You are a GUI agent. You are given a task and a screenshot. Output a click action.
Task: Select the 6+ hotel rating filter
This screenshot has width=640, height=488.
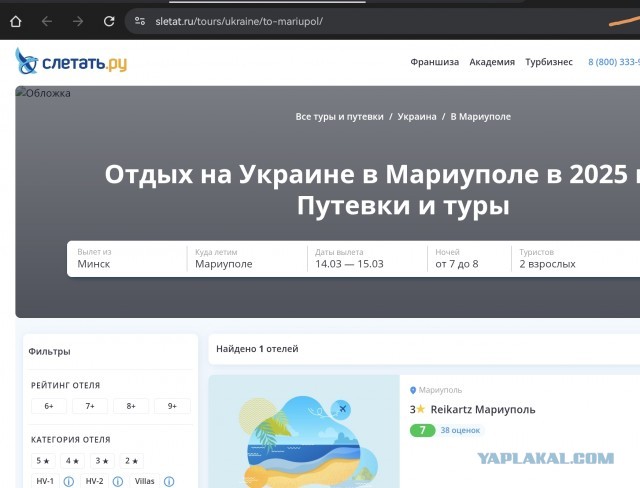click(x=49, y=406)
